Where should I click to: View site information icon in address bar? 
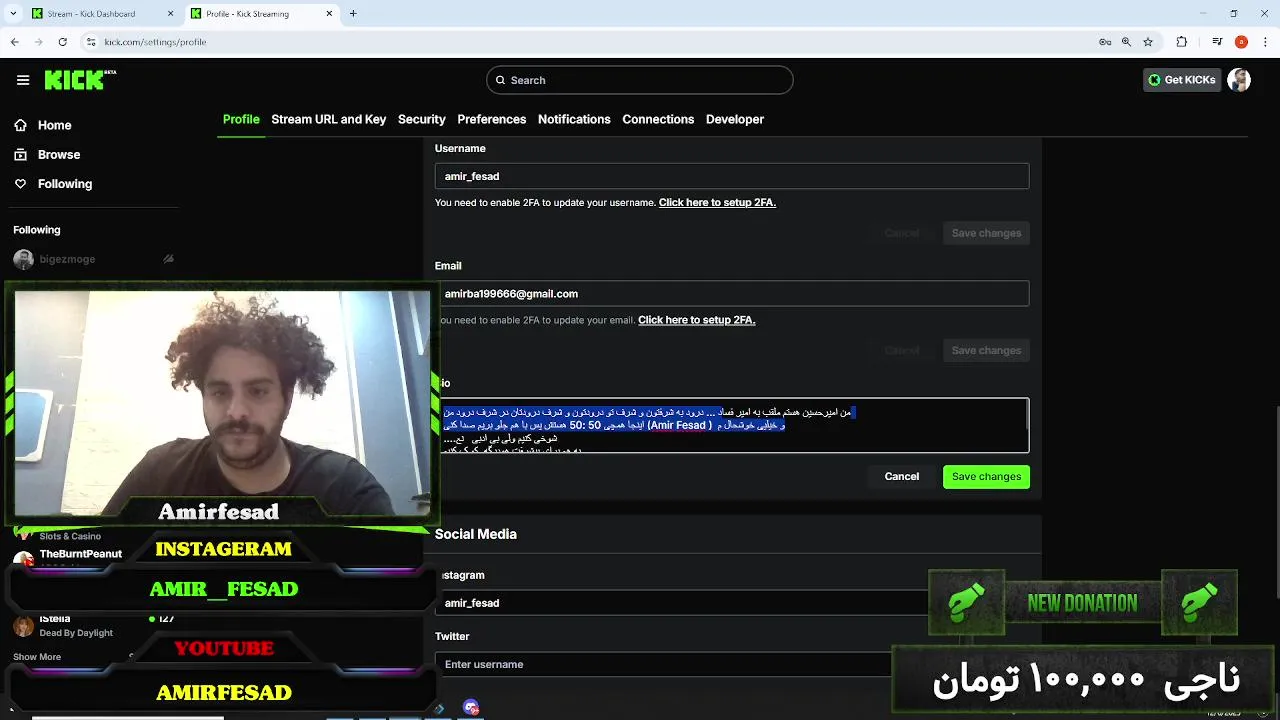[x=90, y=42]
